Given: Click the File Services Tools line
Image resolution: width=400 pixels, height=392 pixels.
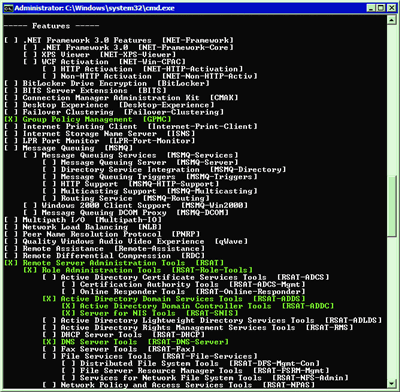Looking at the screenshot, I should (150, 356).
